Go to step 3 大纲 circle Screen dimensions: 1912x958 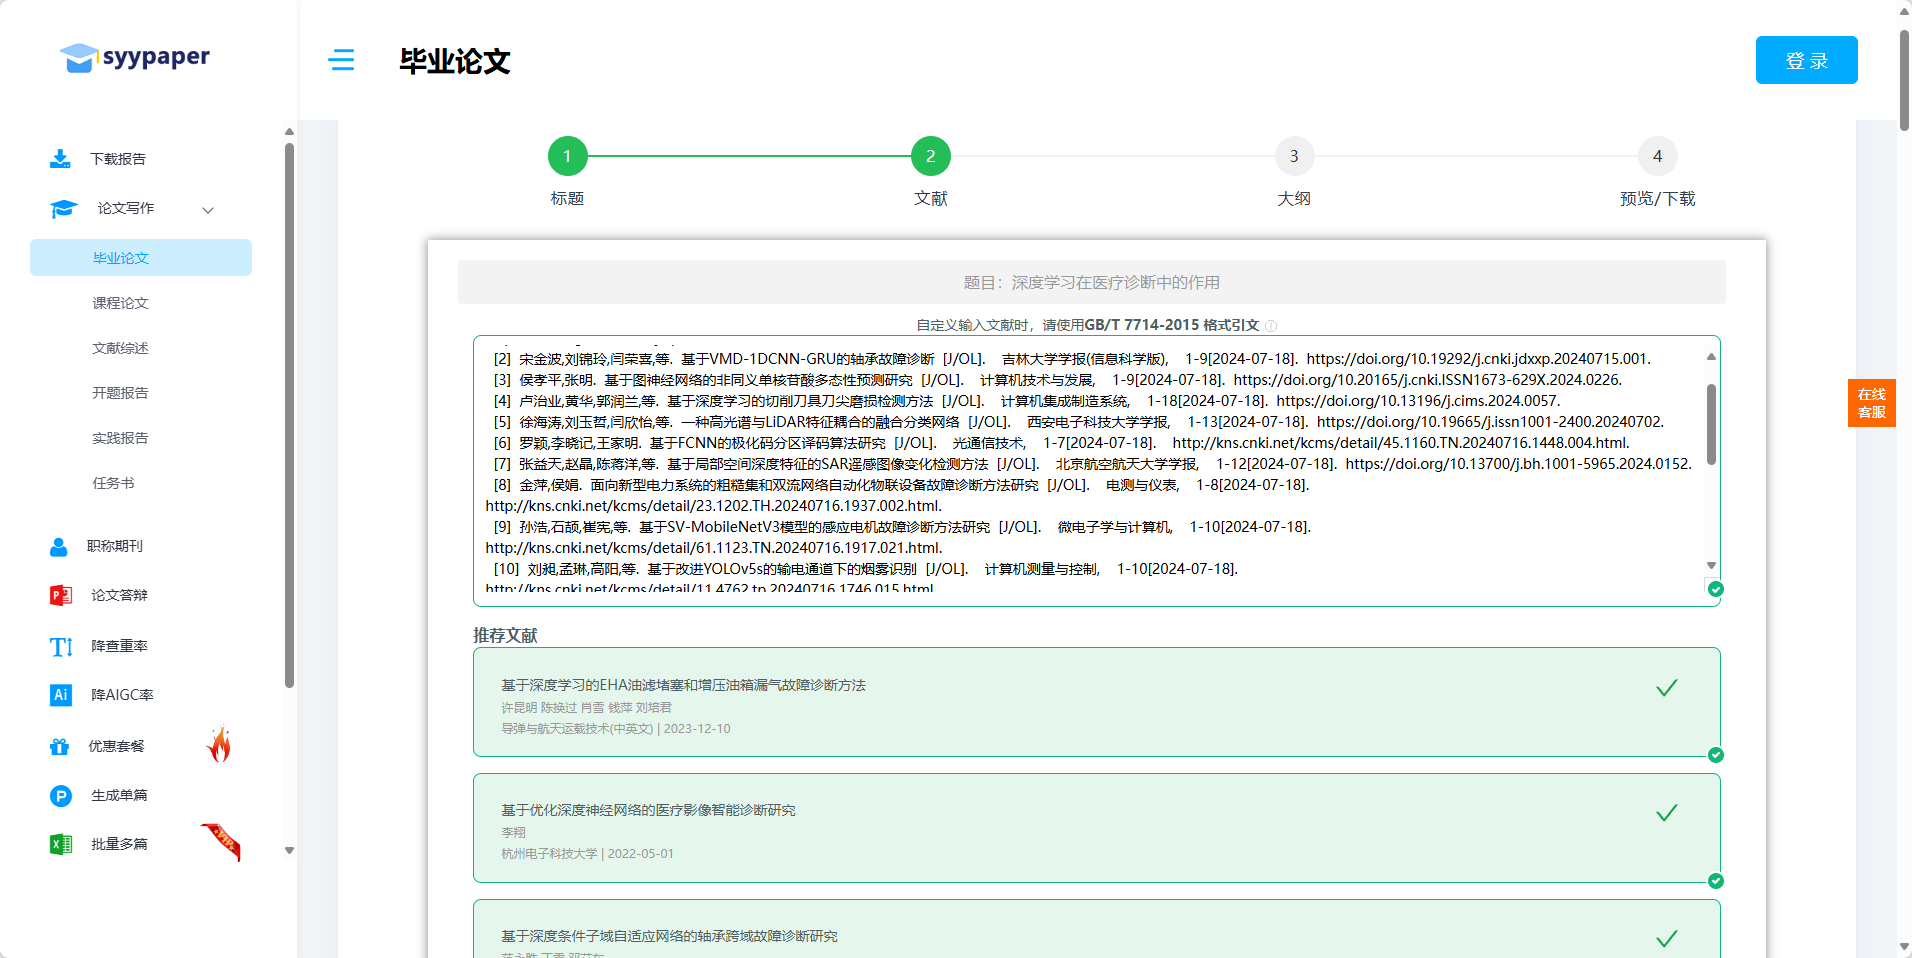click(x=1294, y=156)
